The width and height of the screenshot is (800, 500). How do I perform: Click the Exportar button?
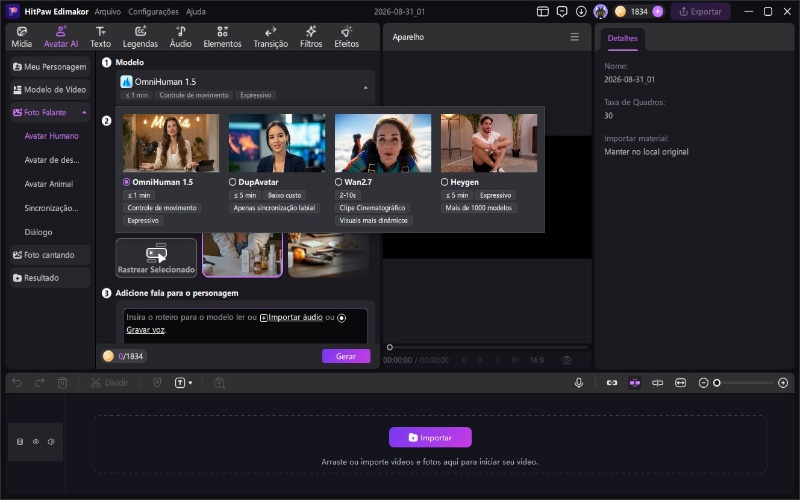coord(701,11)
